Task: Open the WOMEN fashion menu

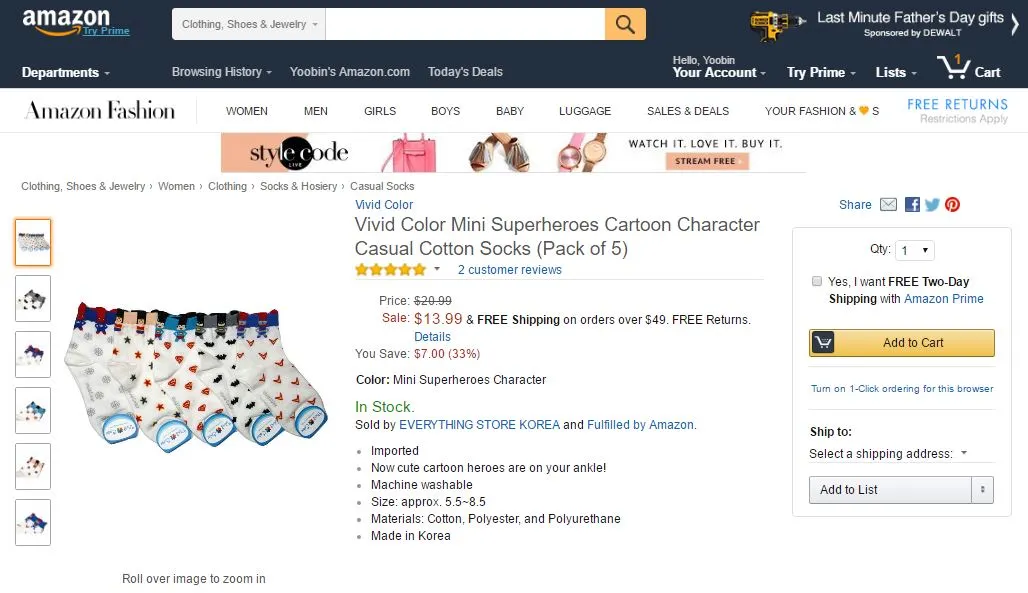Action: (246, 111)
